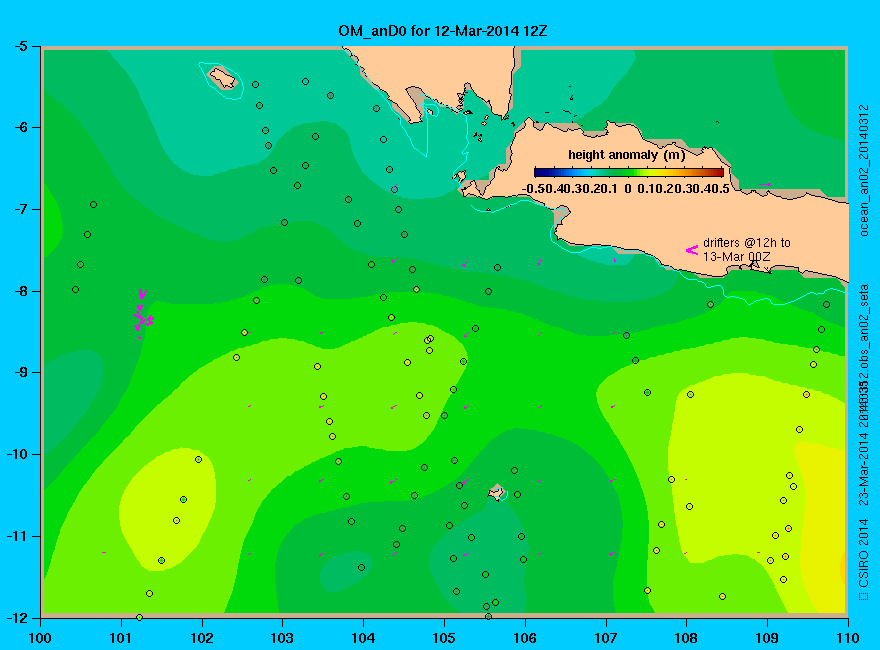Click the x-axis label '100'
The width and height of the screenshot is (880, 650).
40,638
